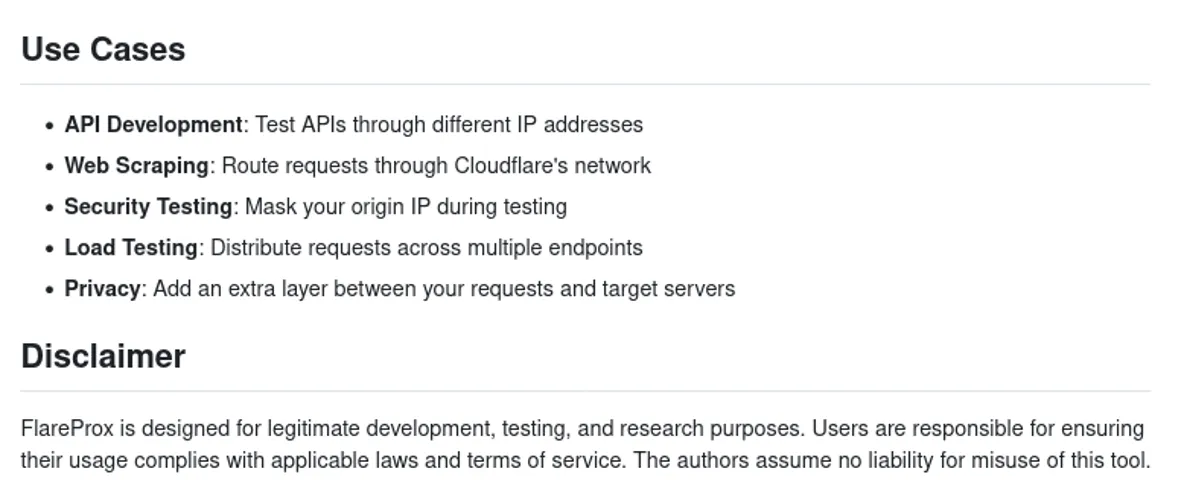This screenshot has width=1184, height=480.
Task: Click the bold Privacy label
Action: pos(102,289)
